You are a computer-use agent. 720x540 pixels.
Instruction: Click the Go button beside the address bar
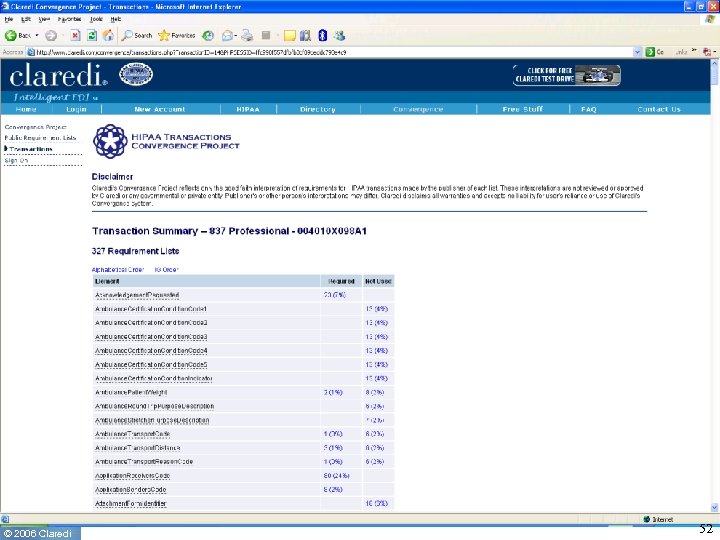pos(655,52)
